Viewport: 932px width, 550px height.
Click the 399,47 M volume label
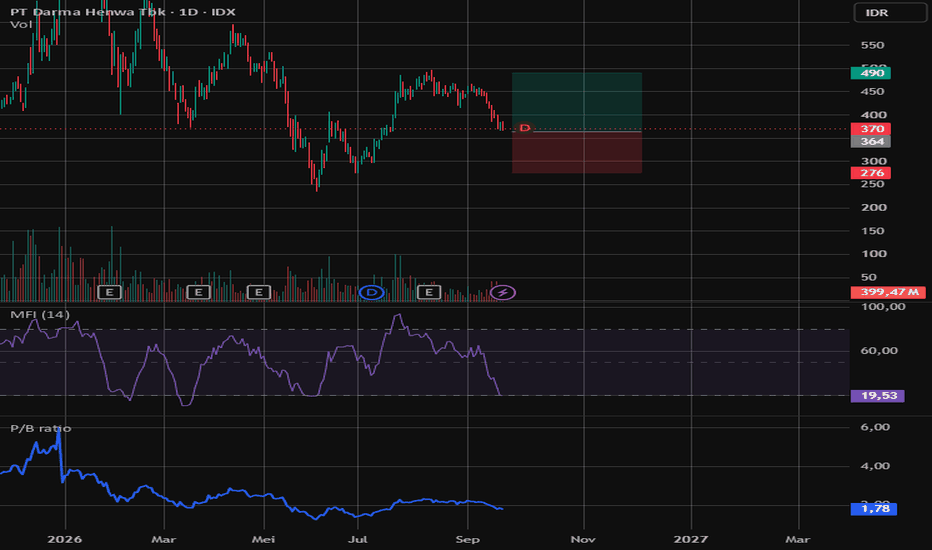(x=888, y=292)
